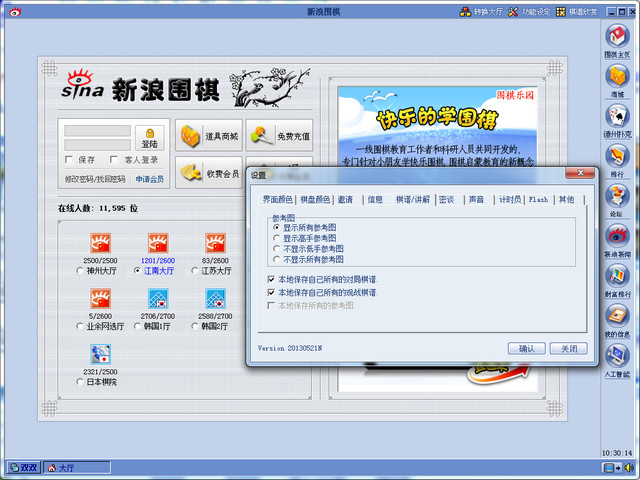Open the 道具商城 item shop button

tap(209, 136)
